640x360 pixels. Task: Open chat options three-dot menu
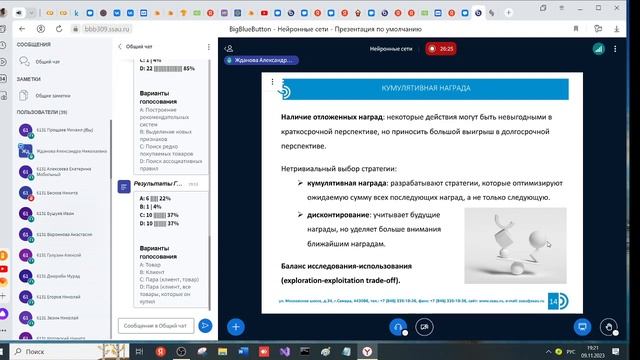coord(209,47)
